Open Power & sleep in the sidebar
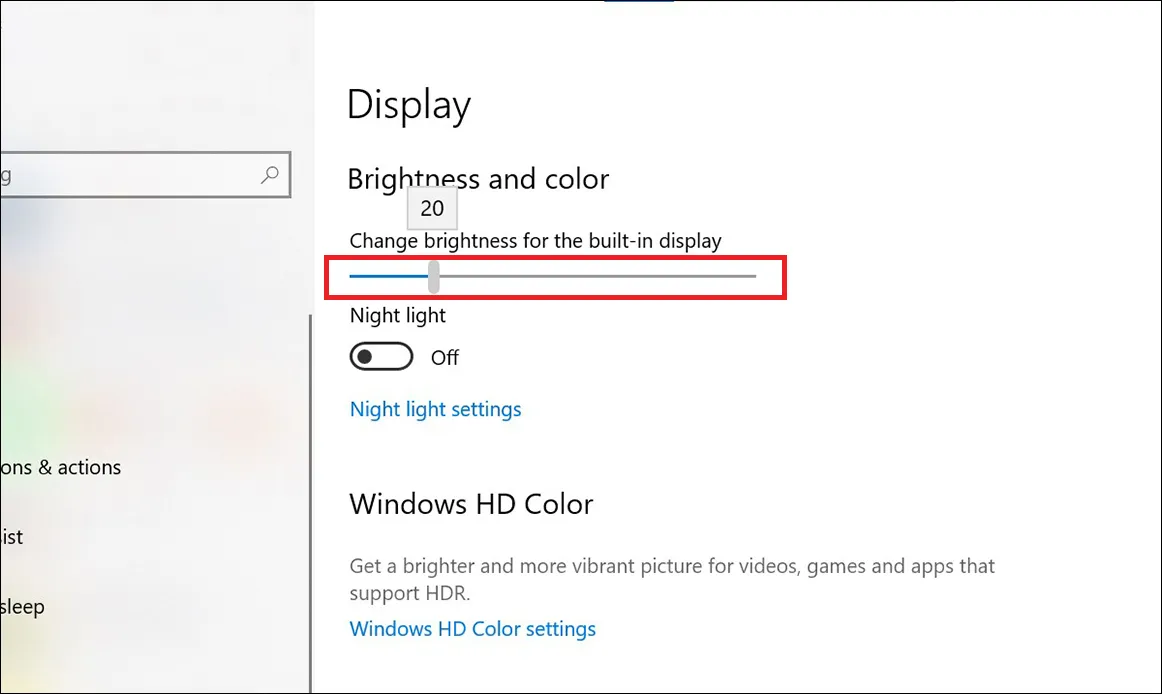Viewport: 1162px width, 694px height. (22, 607)
